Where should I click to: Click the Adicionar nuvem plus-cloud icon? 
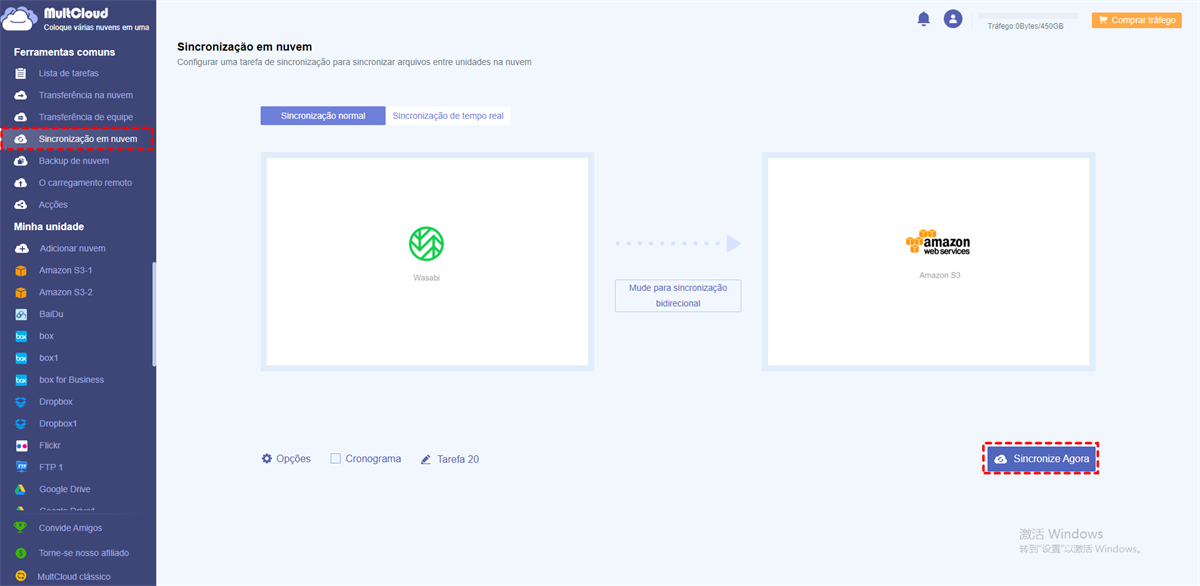21,248
